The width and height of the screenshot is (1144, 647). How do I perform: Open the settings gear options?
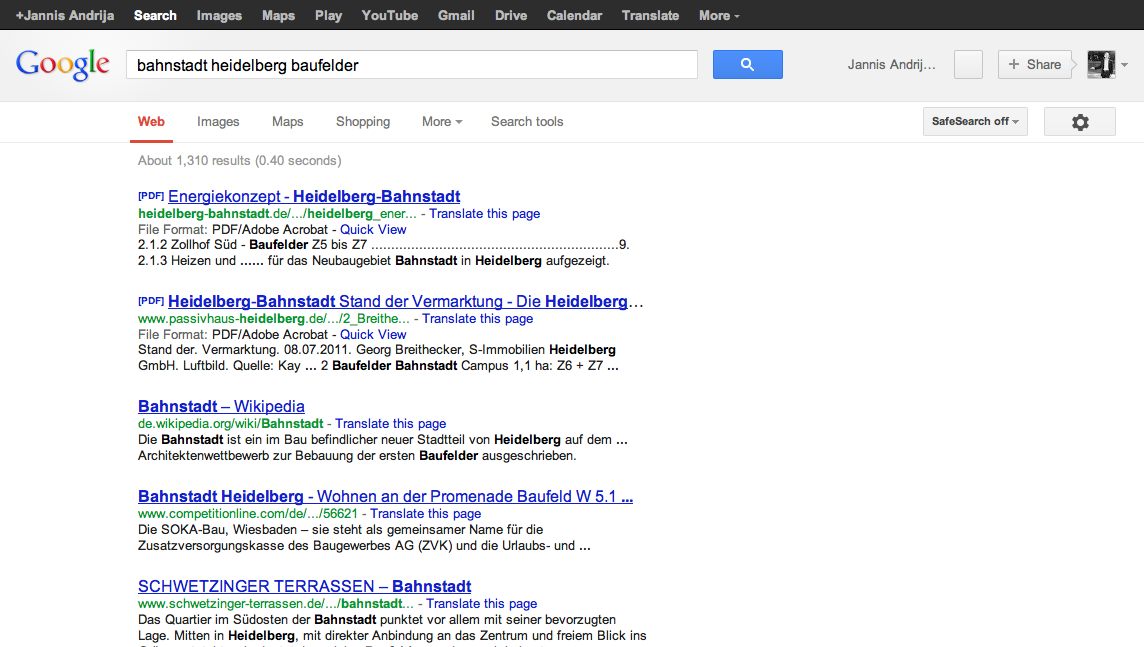pos(1080,122)
